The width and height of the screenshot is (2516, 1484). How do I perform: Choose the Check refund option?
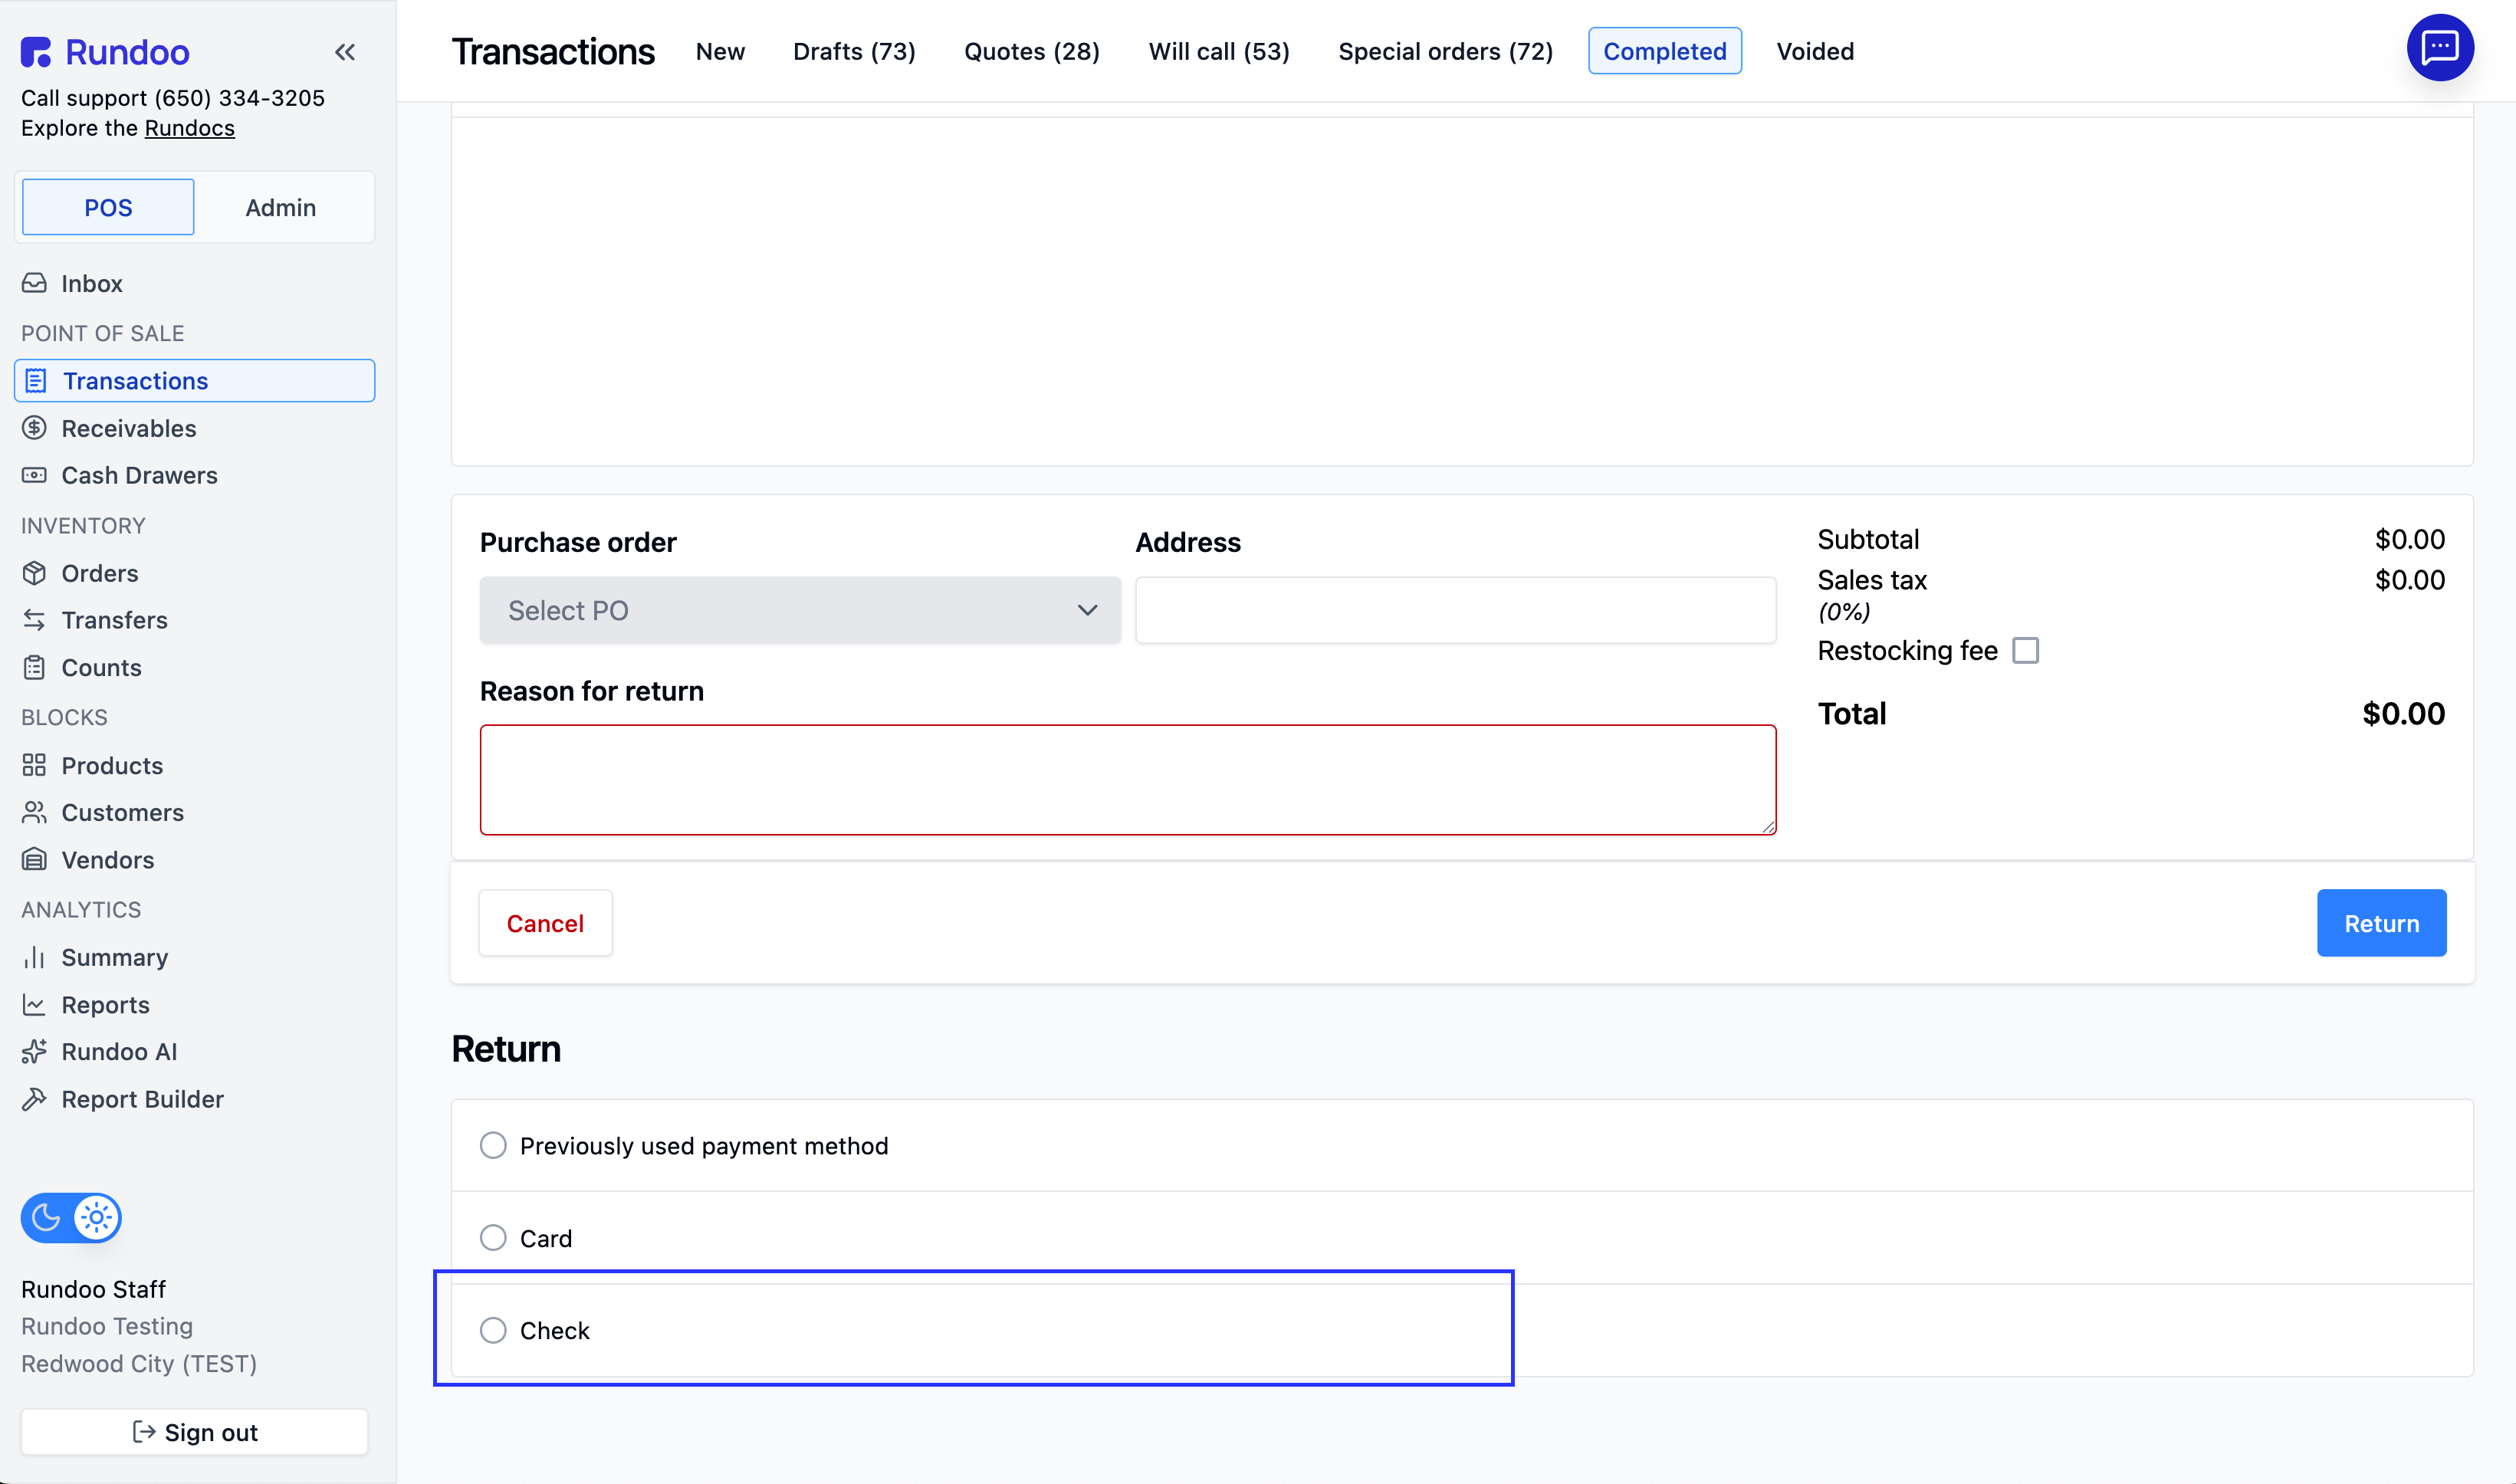pyautogui.click(x=493, y=1330)
